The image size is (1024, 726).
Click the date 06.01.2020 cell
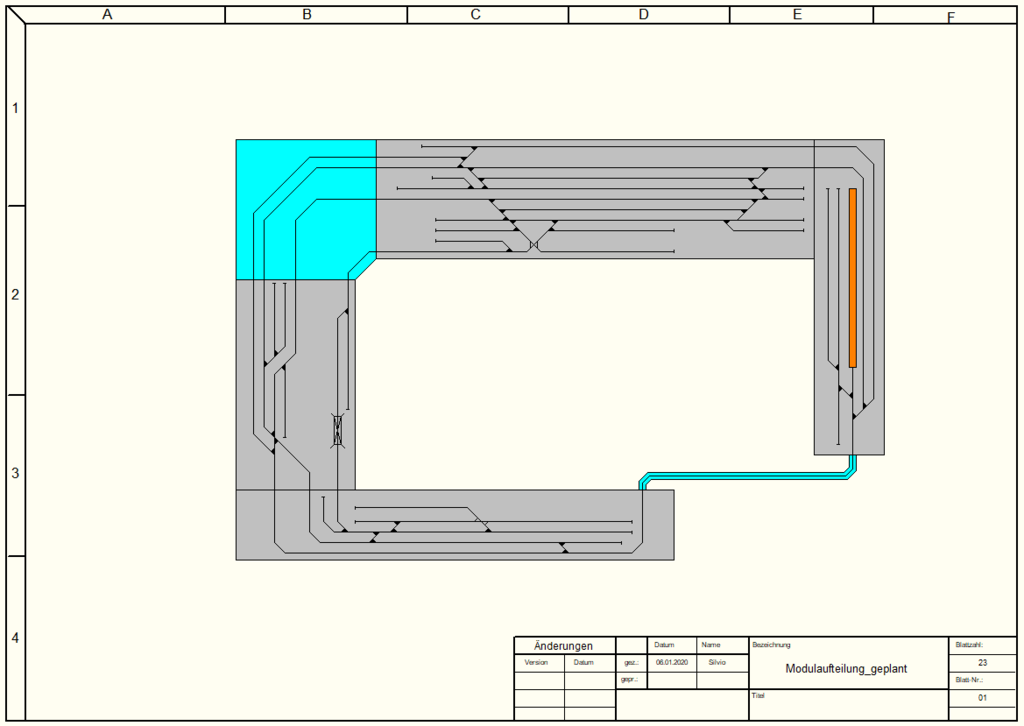(x=670, y=662)
